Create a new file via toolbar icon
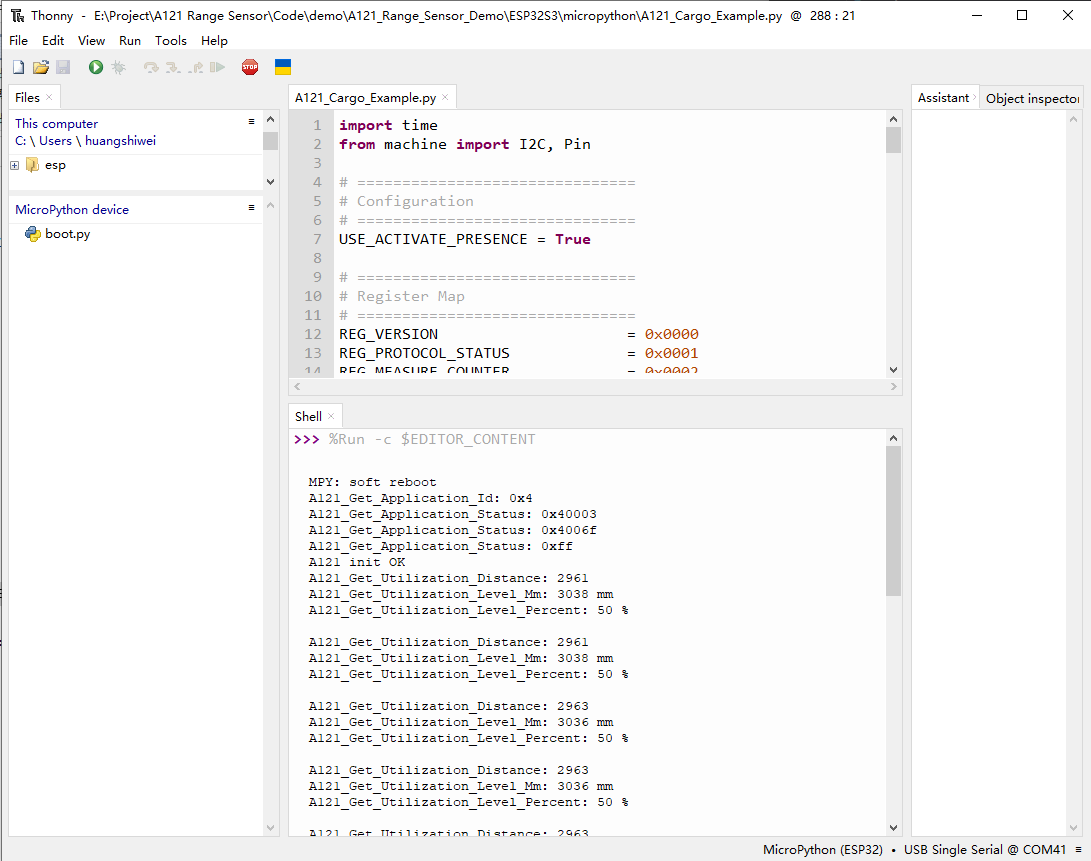The width and height of the screenshot is (1091, 861). (x=18, y=67)
